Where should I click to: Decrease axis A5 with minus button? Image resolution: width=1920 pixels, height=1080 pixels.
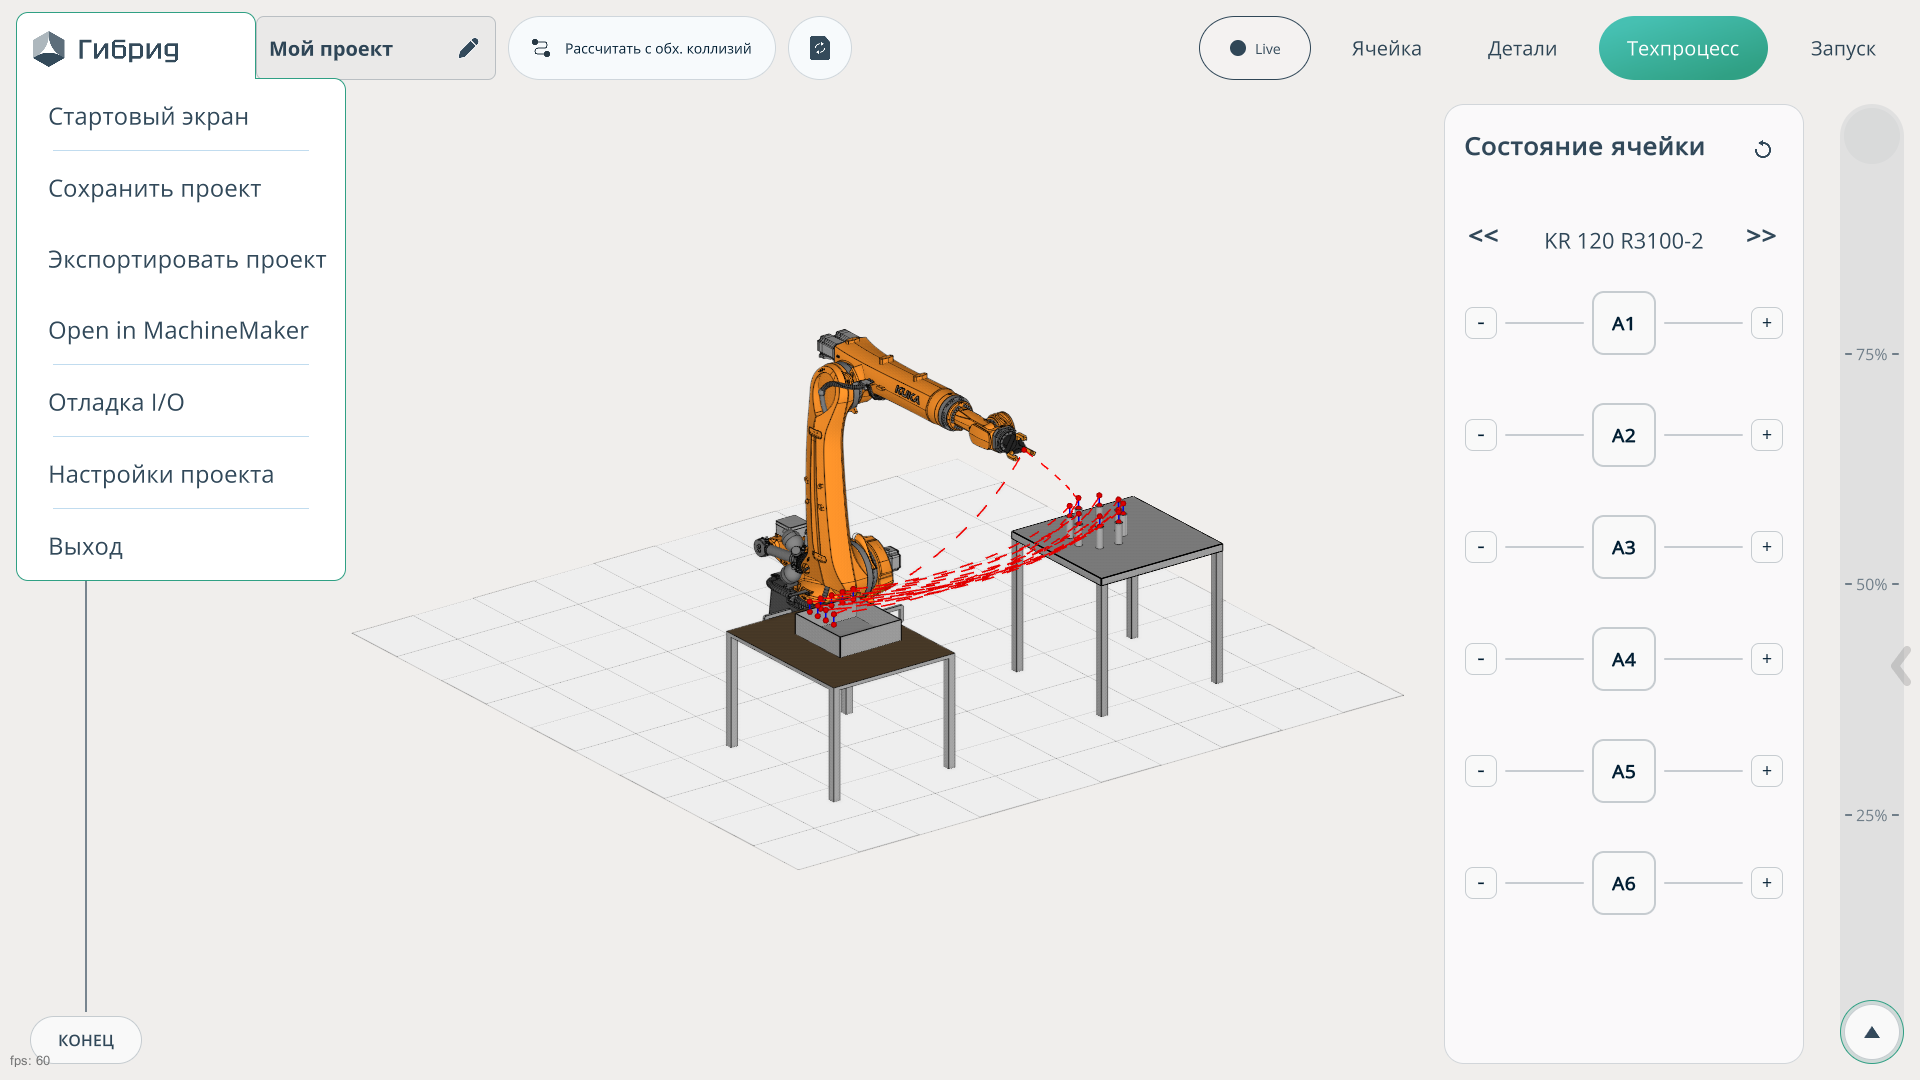click(1481, 771)
